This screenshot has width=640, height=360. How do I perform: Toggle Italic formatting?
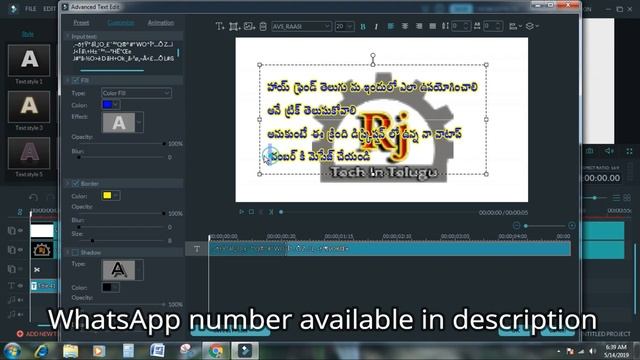376,27
